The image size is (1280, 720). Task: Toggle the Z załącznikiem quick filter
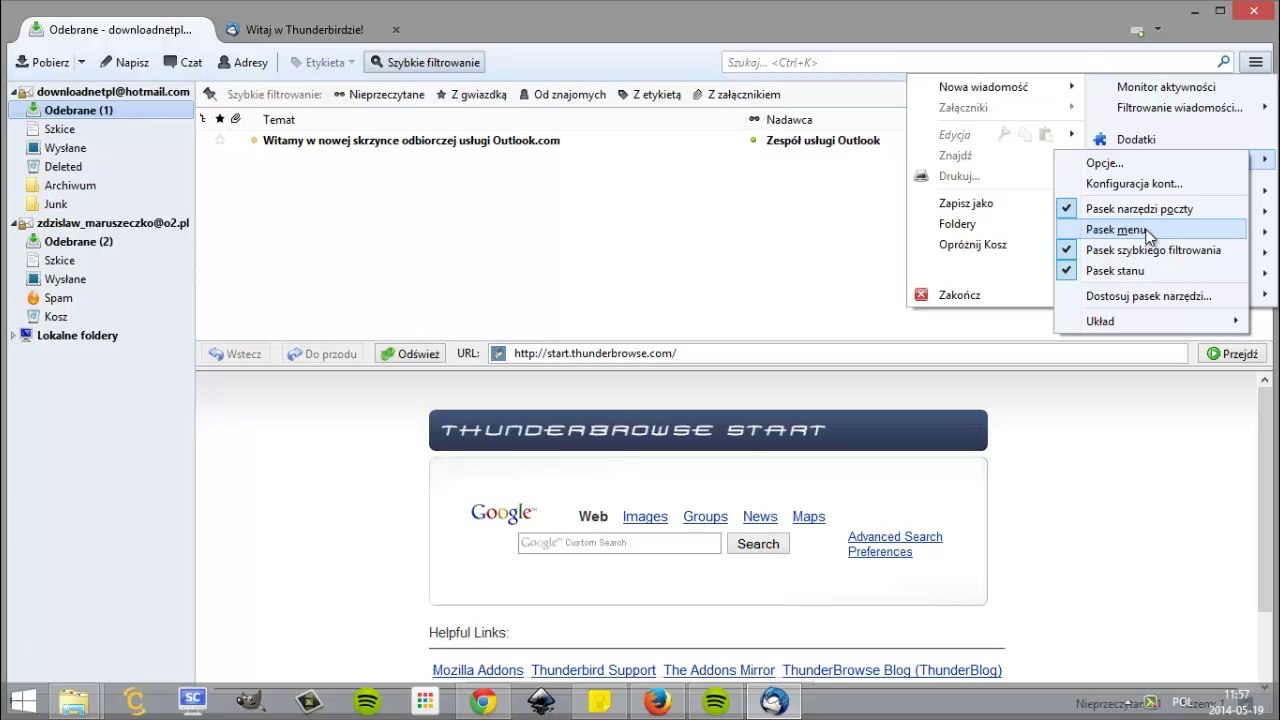736,94
